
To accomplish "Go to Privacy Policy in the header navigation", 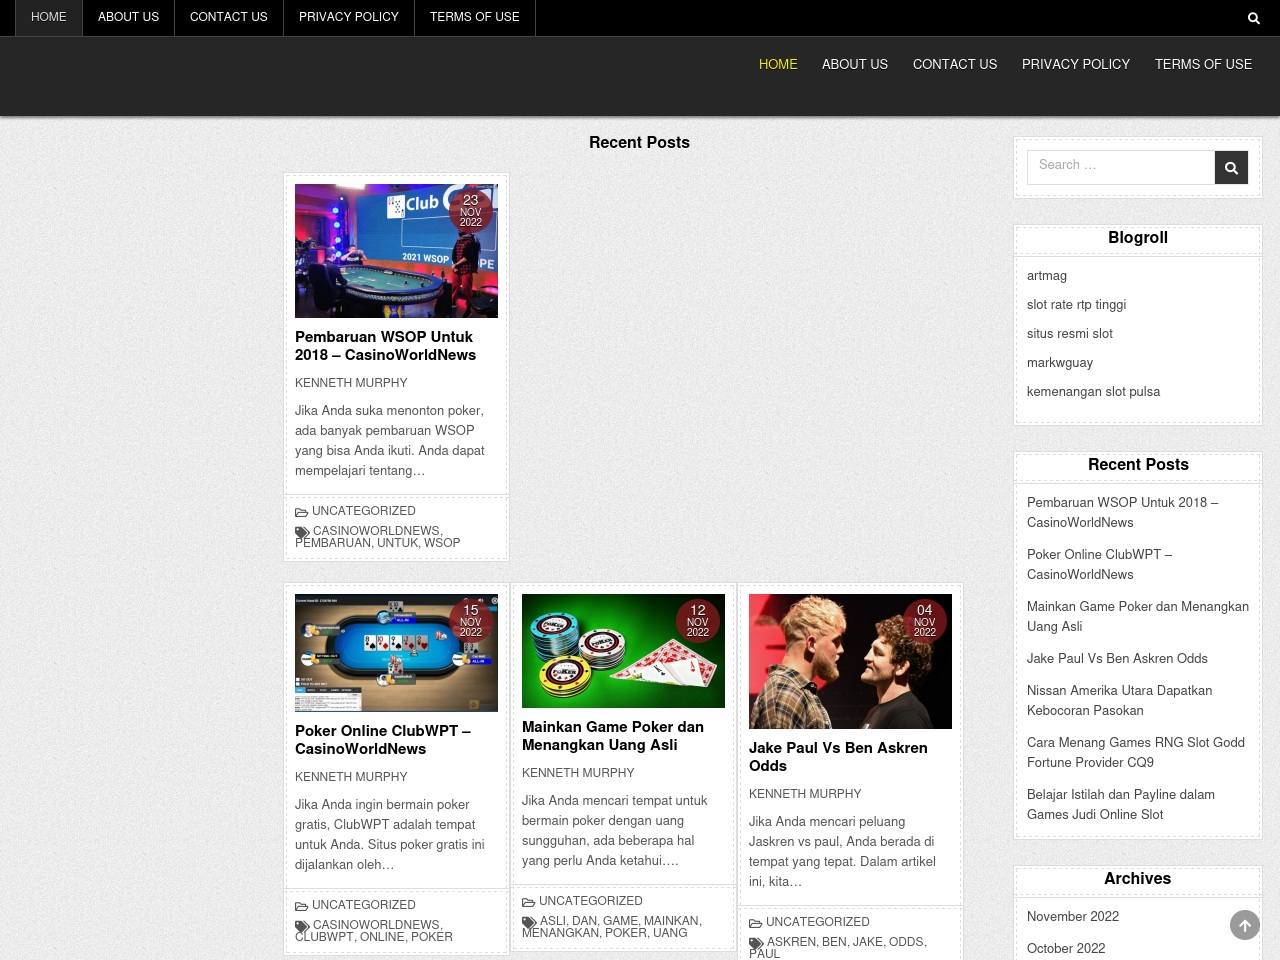I will pos(1076,64).
